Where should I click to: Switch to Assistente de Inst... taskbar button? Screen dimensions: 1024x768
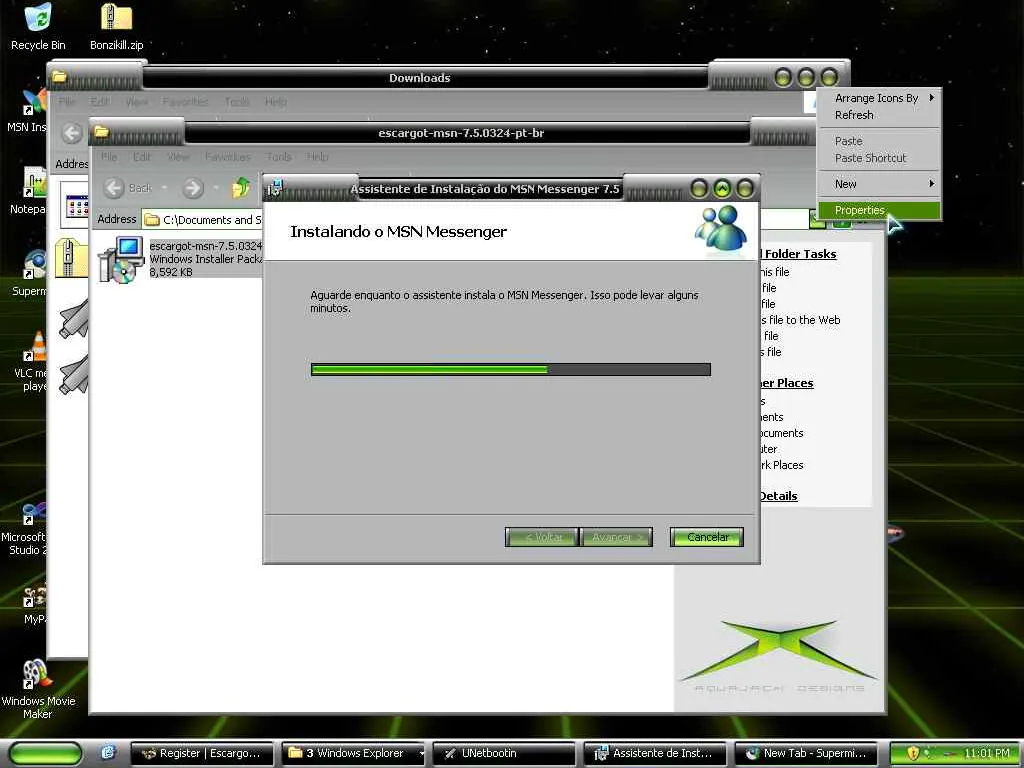[x=655, y=753]
